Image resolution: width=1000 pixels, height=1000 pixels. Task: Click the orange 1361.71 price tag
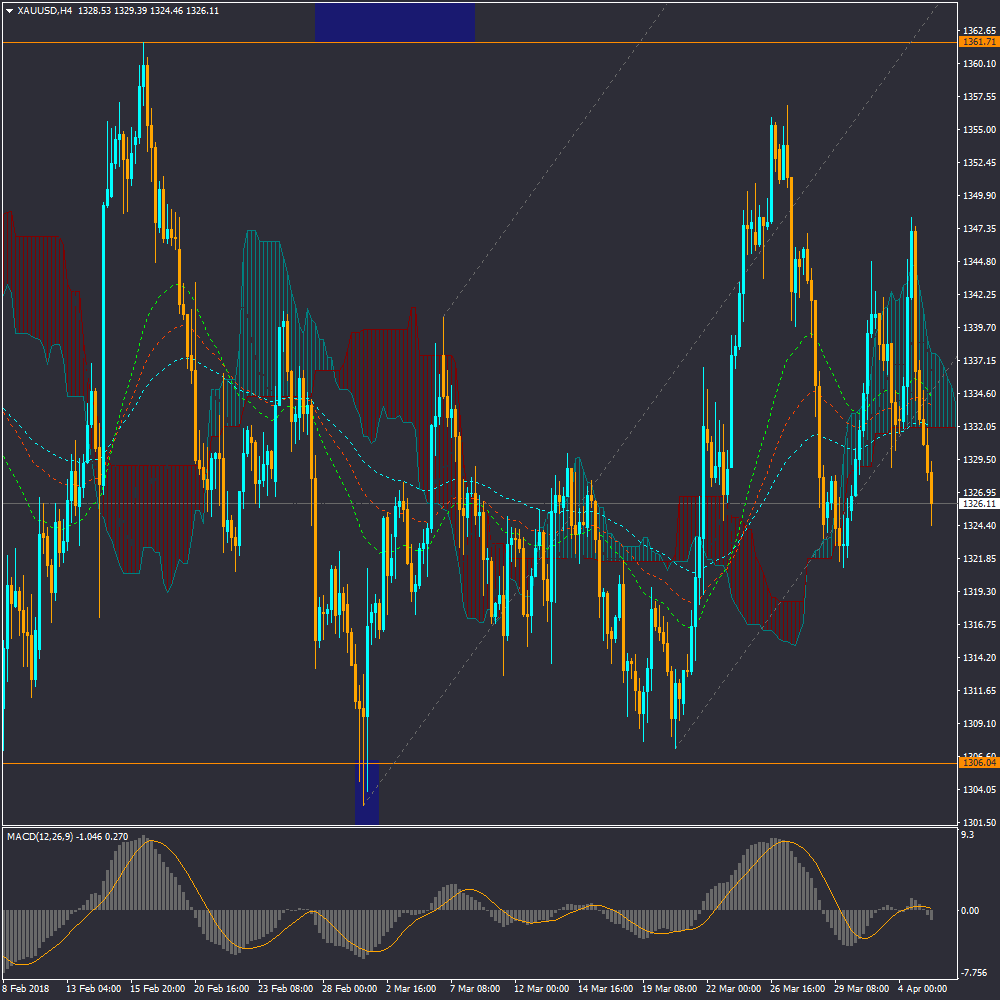point(977,42)
